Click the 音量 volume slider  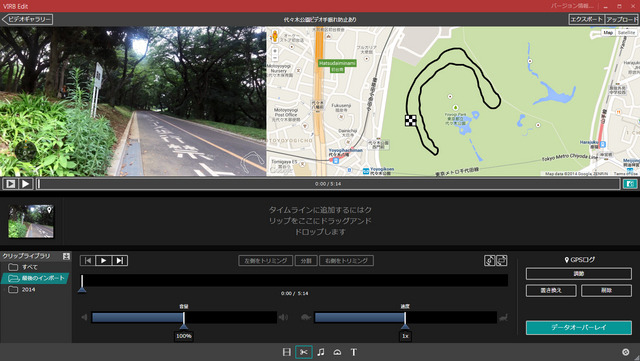tap(184, 317)
